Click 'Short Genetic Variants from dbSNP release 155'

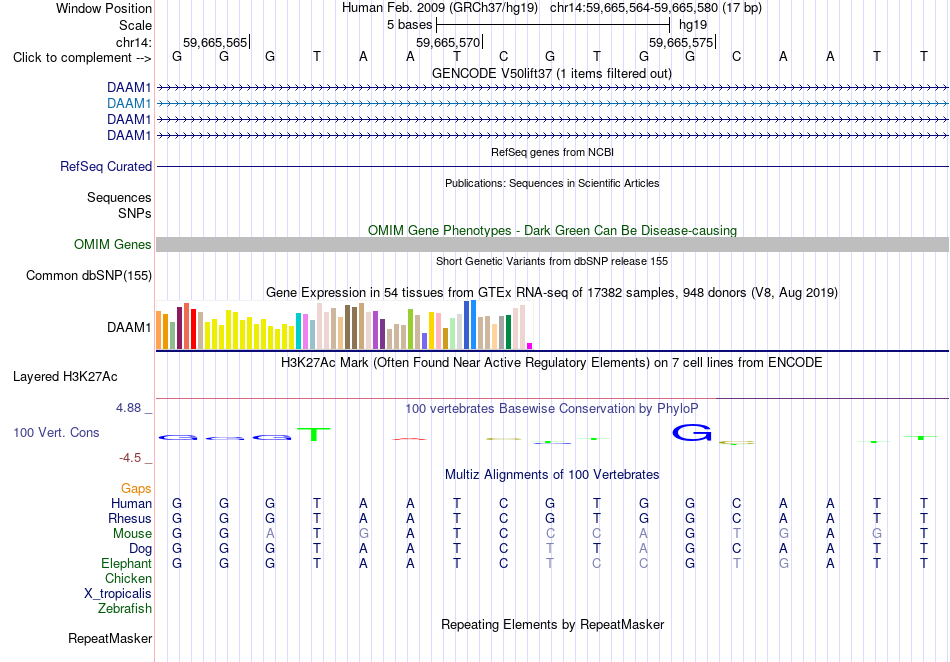pos(552,262)
